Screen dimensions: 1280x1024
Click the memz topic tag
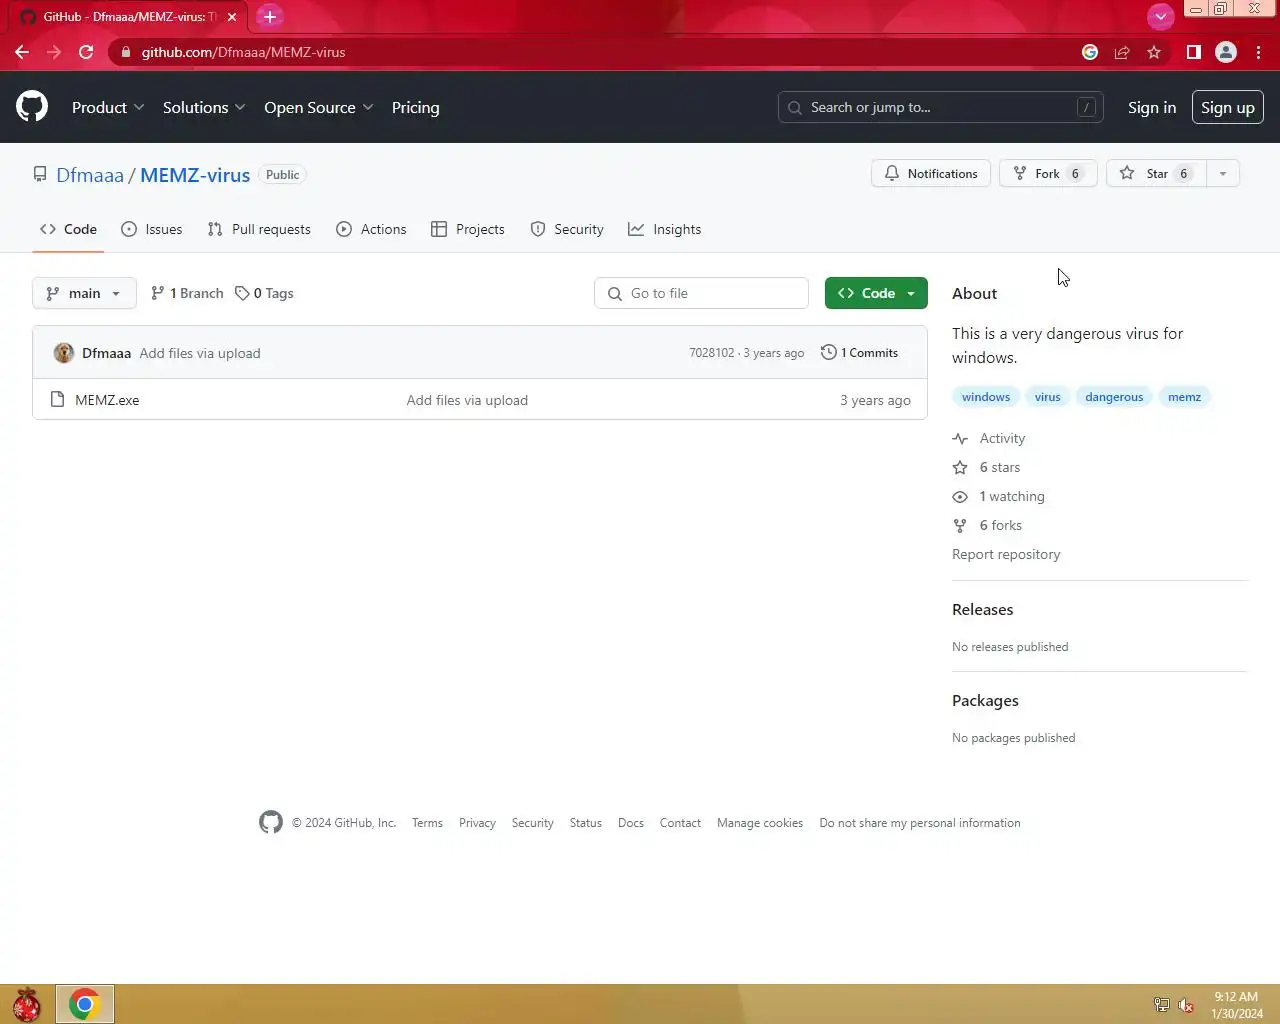coord(1184,397)
